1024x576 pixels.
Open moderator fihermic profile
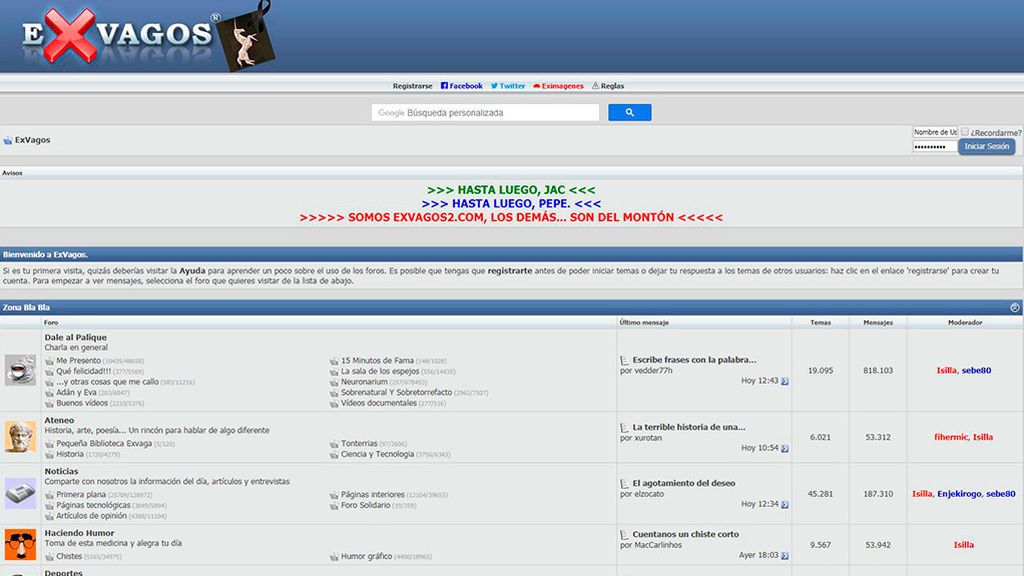(951, 437)
